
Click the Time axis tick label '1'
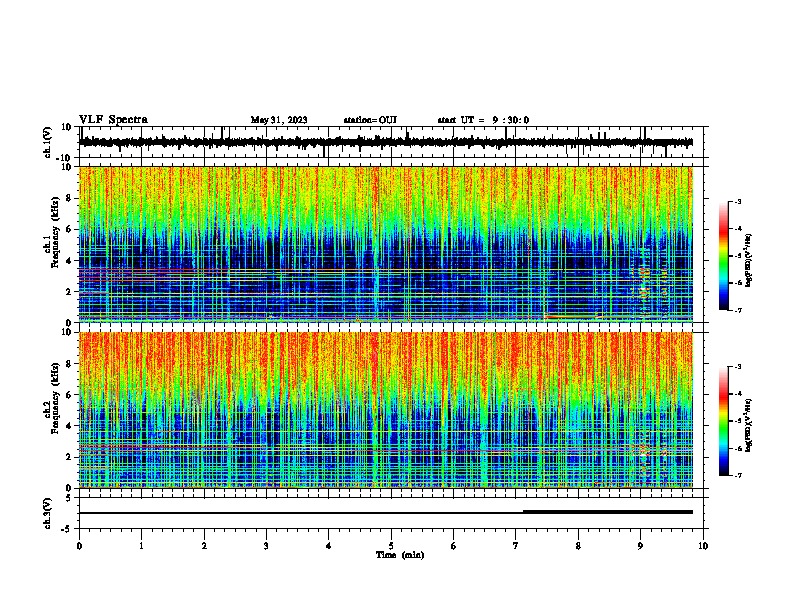click(x=141, y=546)
